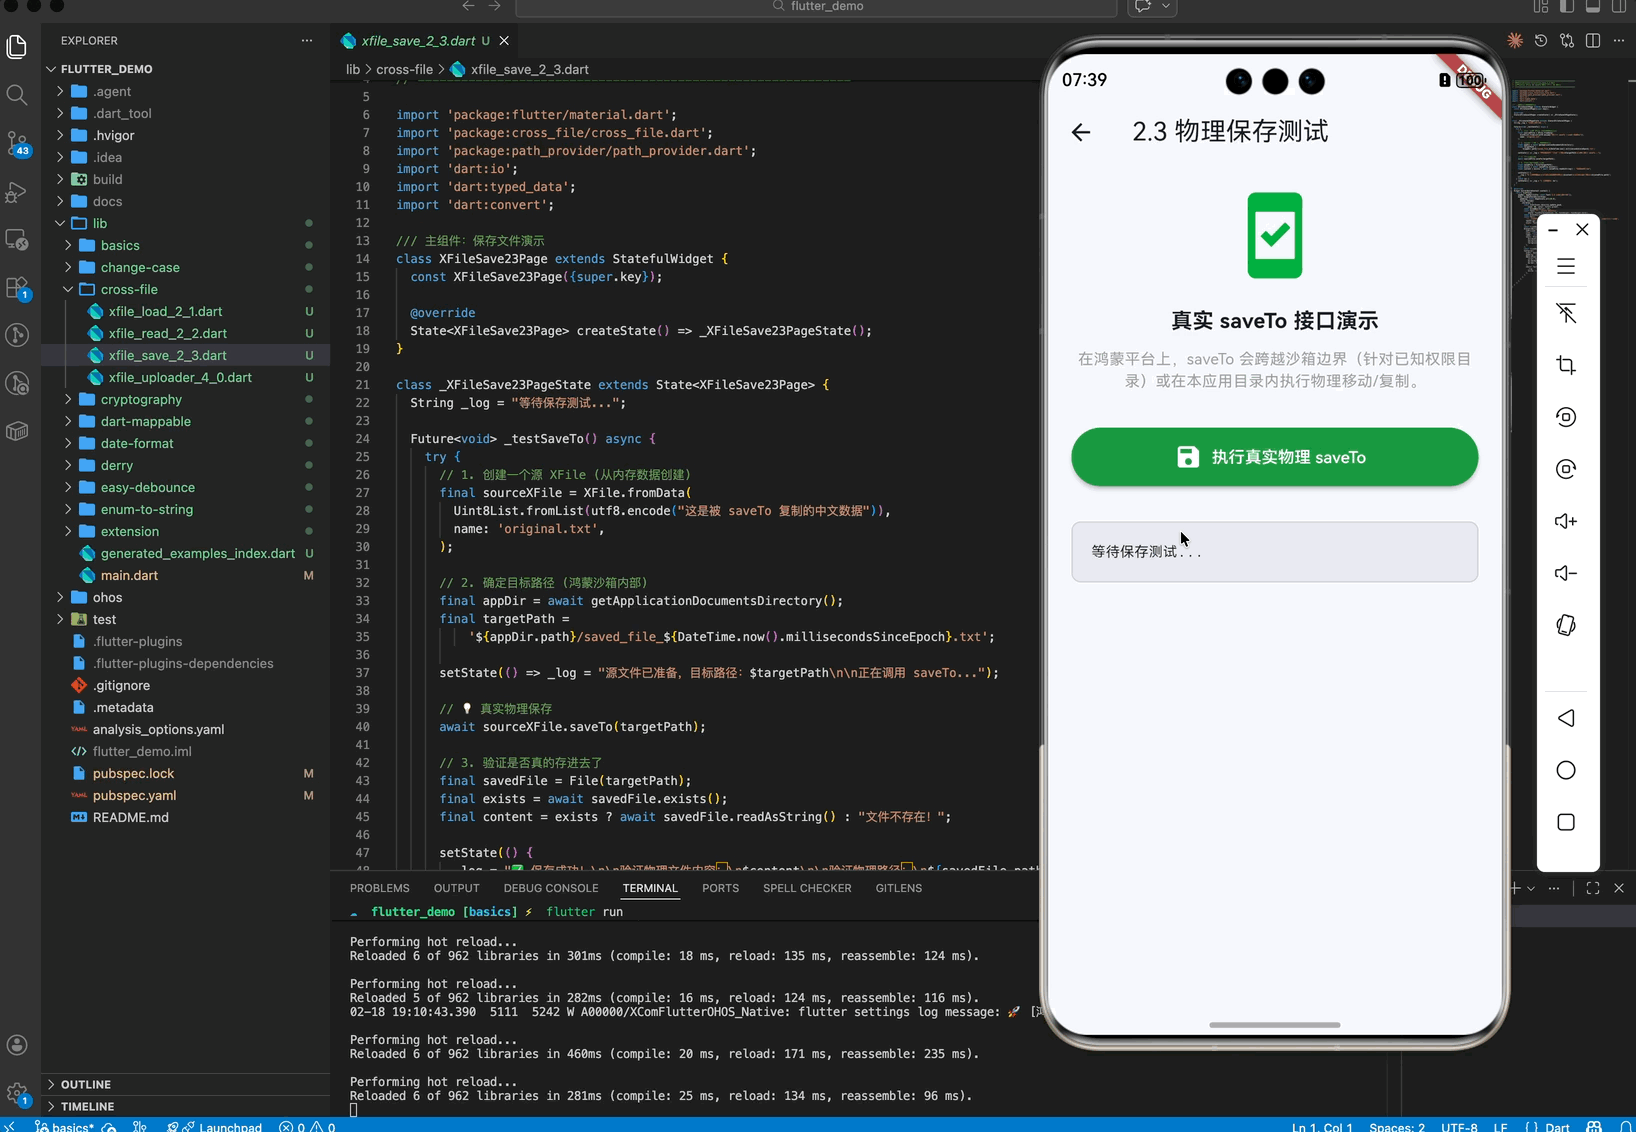
Task: Open the Accounts icon in activity bar
Action: pos(17,1045)
